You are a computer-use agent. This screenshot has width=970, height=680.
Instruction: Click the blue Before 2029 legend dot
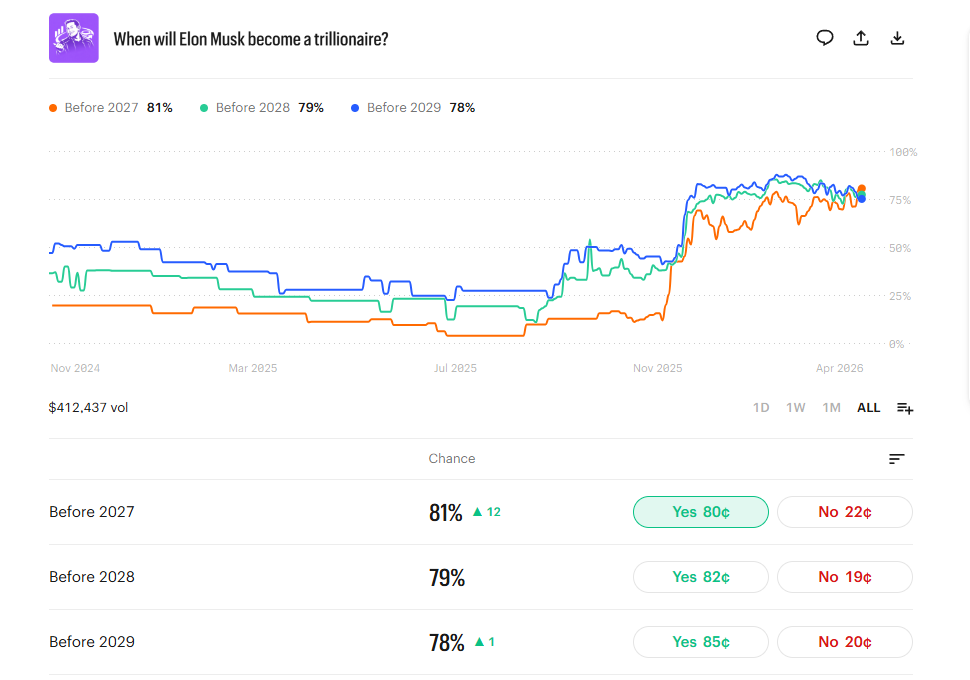[356, 108]
